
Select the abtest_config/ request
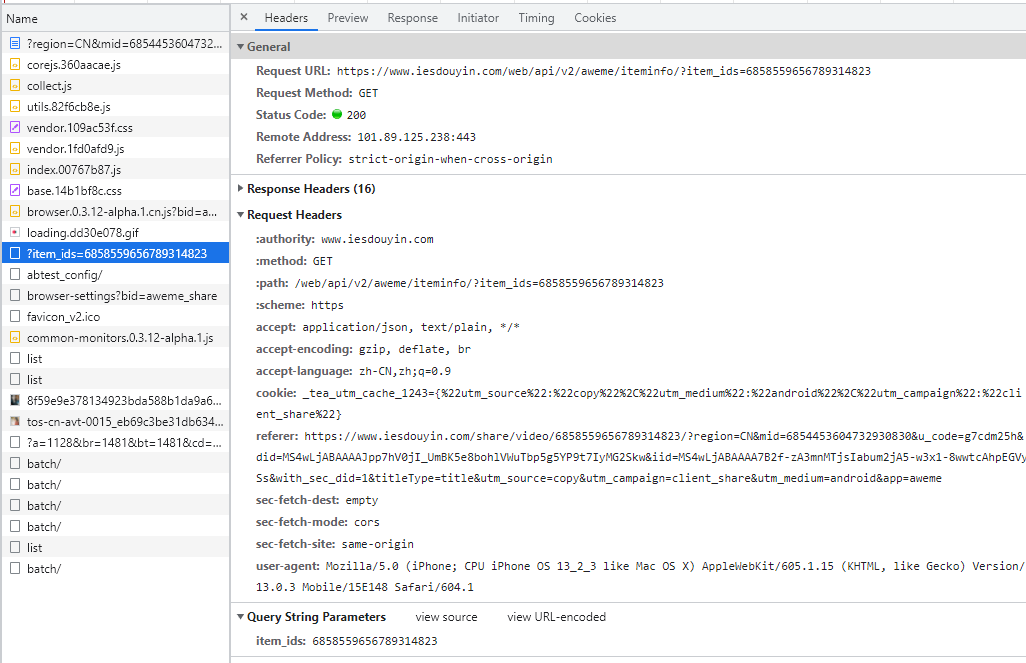(116, 274)
